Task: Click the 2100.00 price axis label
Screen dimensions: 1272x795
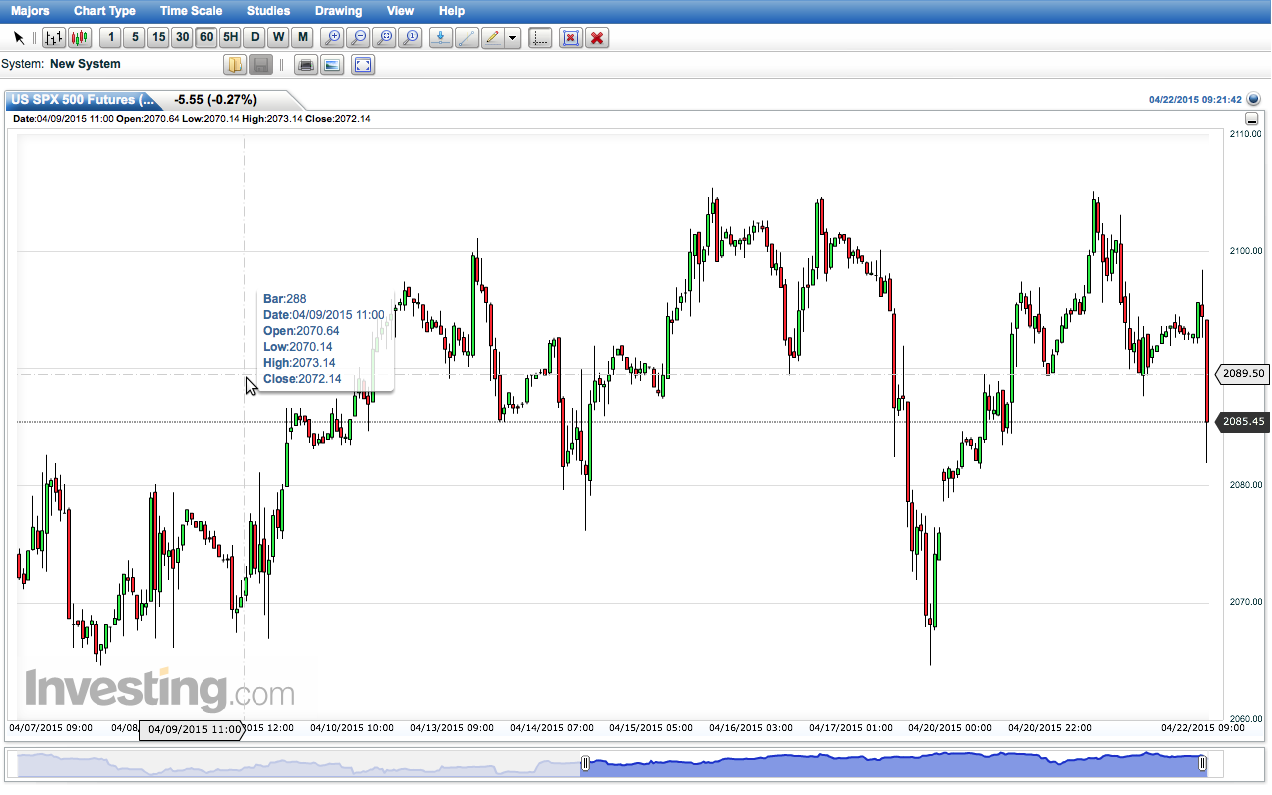Action: coord(1247,250)
